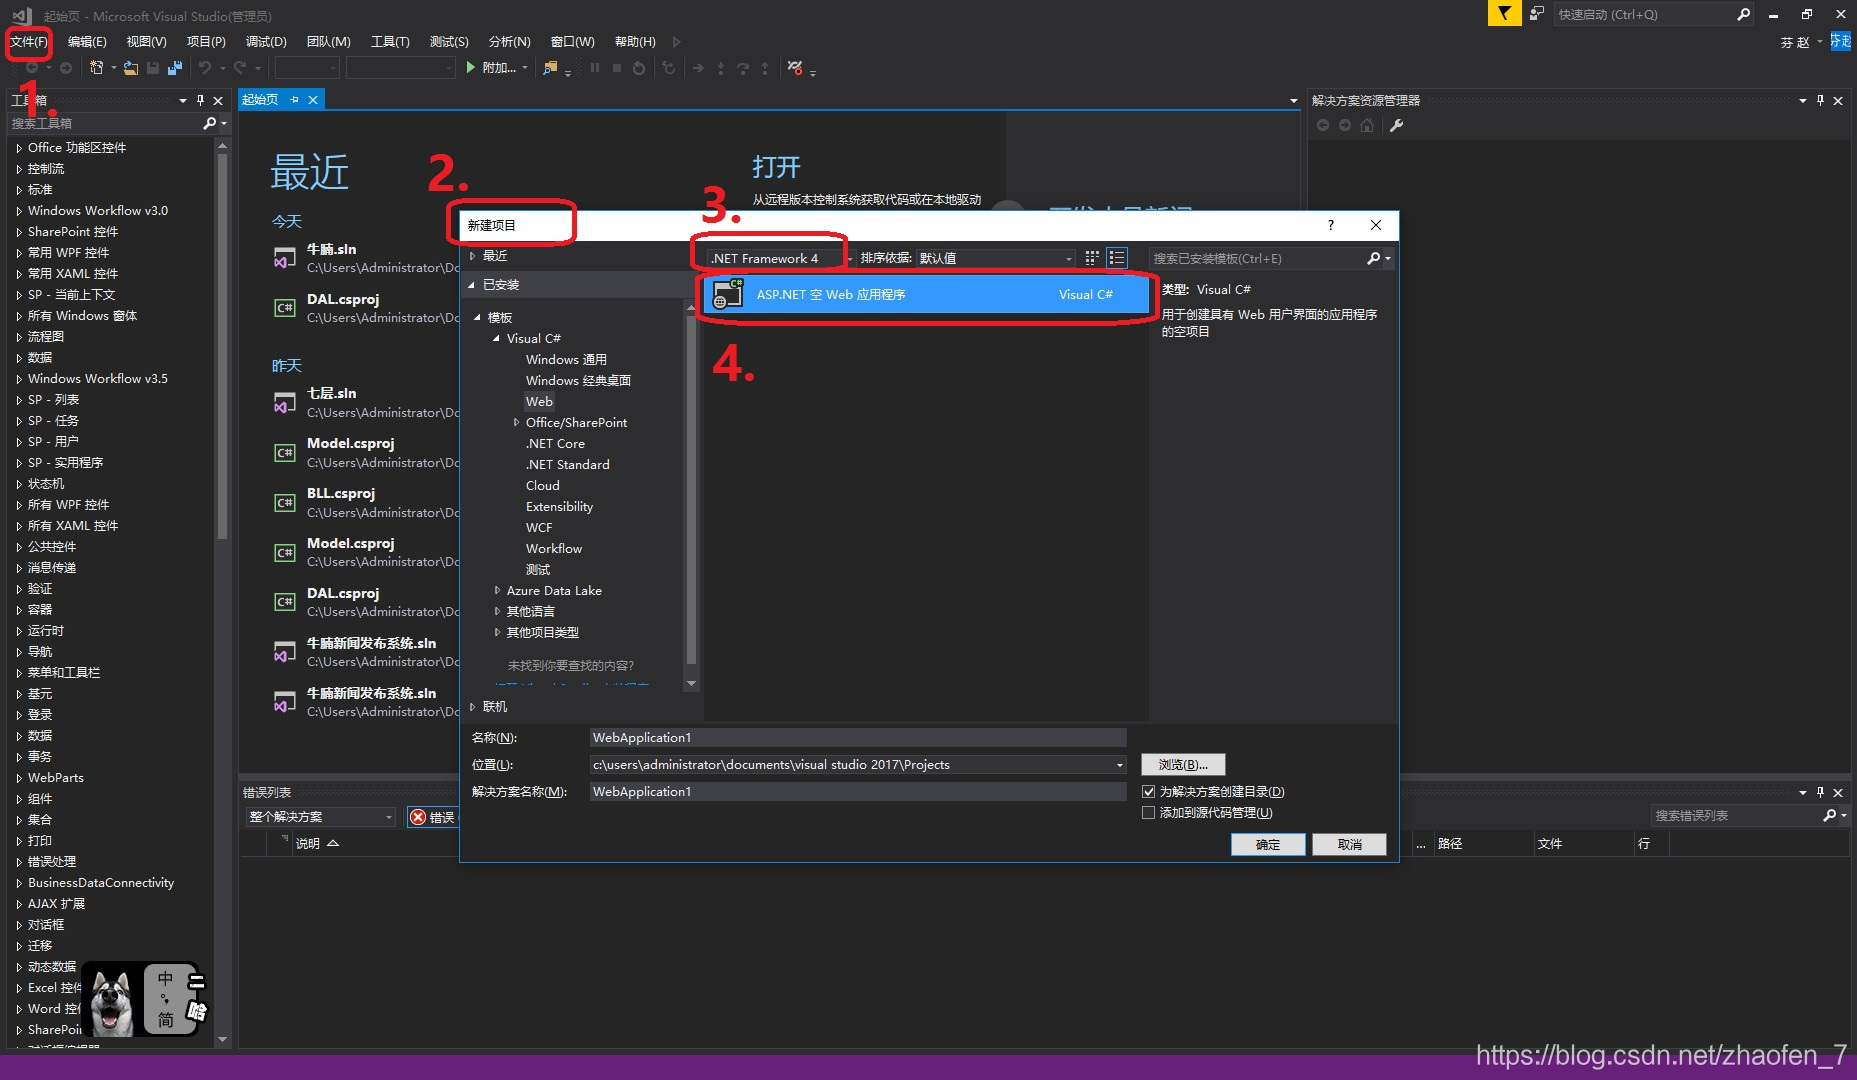Screen dimensions: 1857x1080
Task: Pin the Start Page tab
Action: (294, 100)
